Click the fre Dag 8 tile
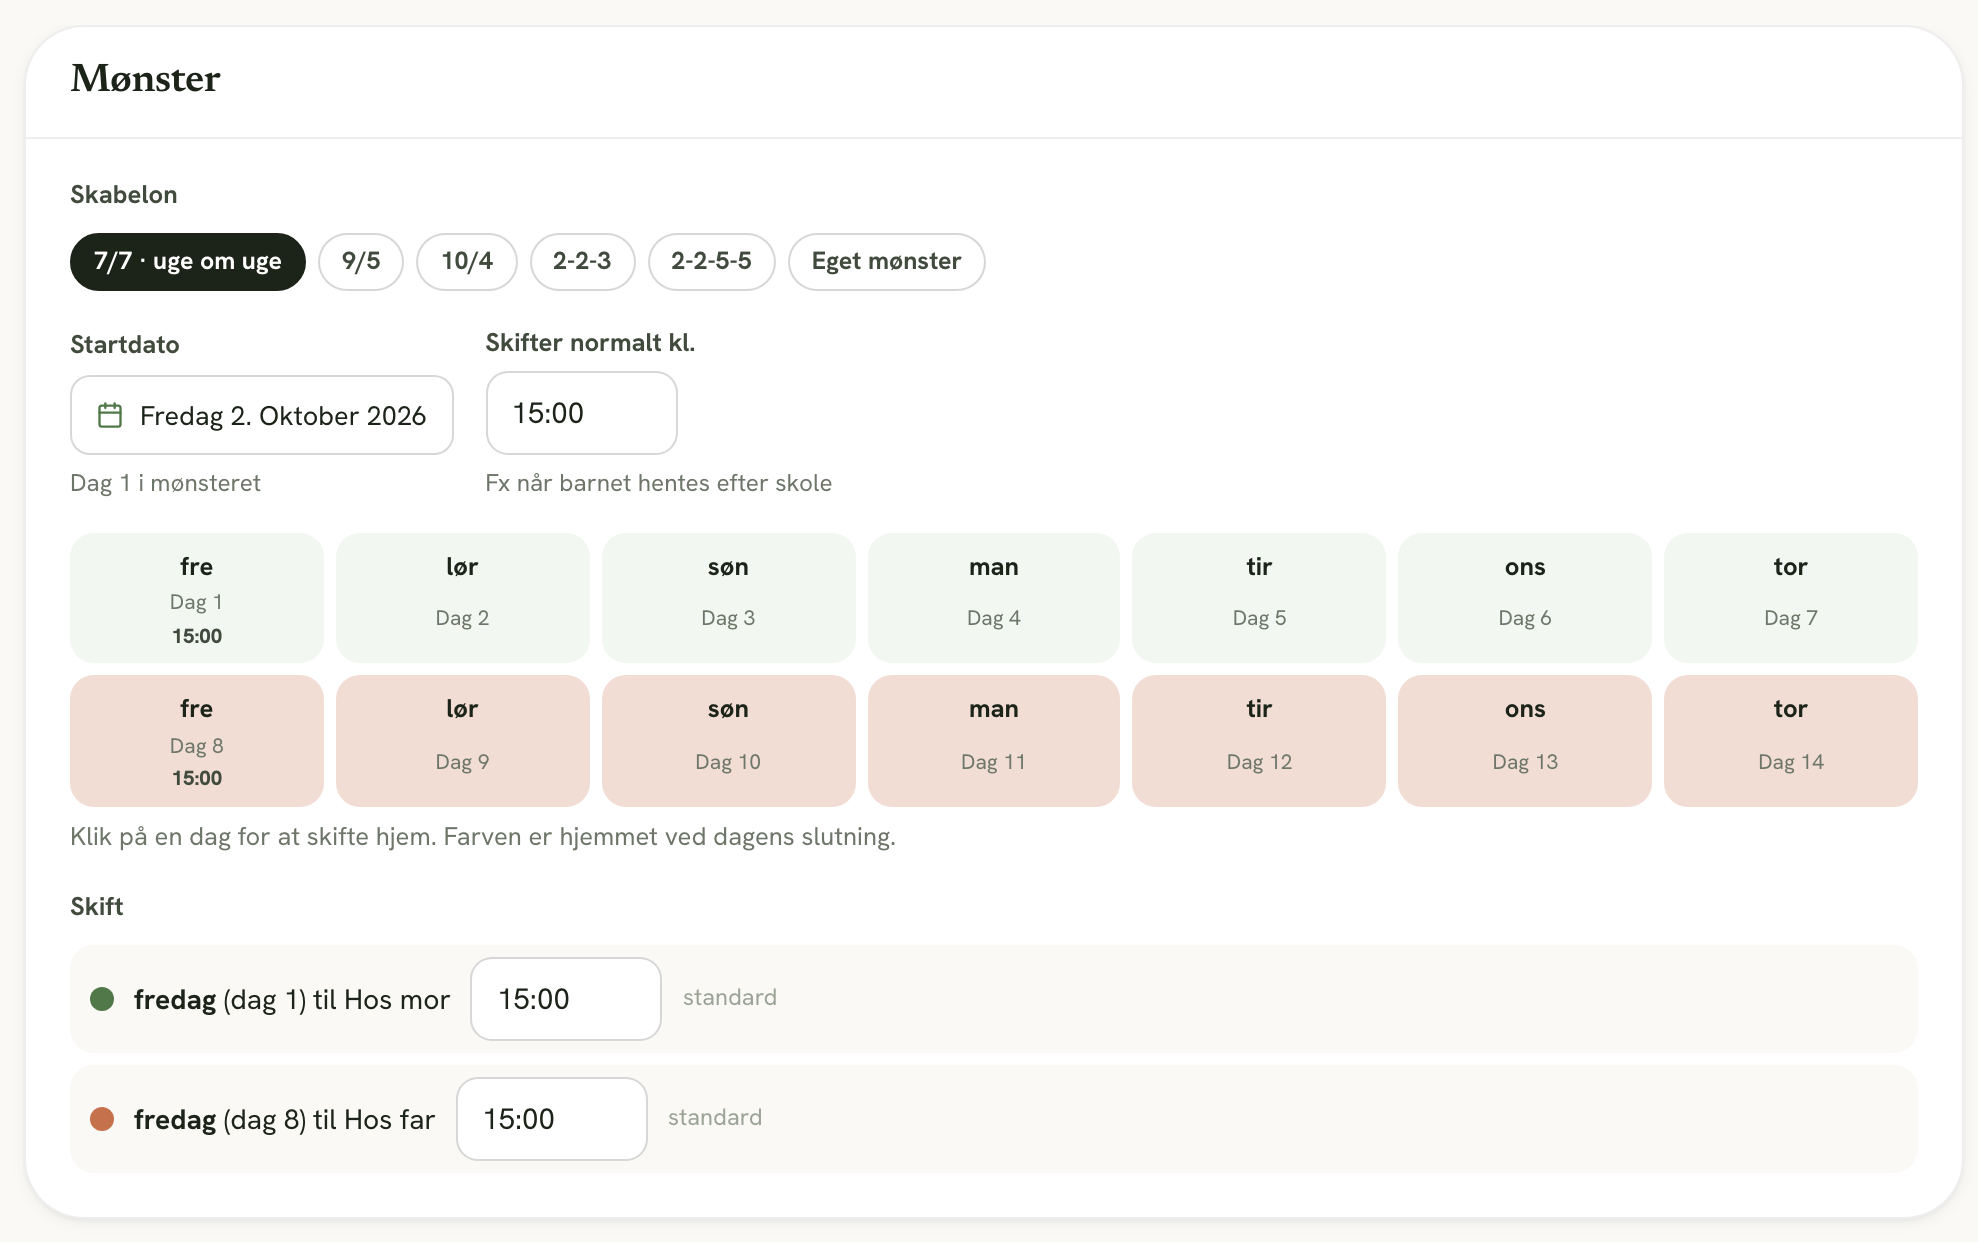 (x=197, y=741)
